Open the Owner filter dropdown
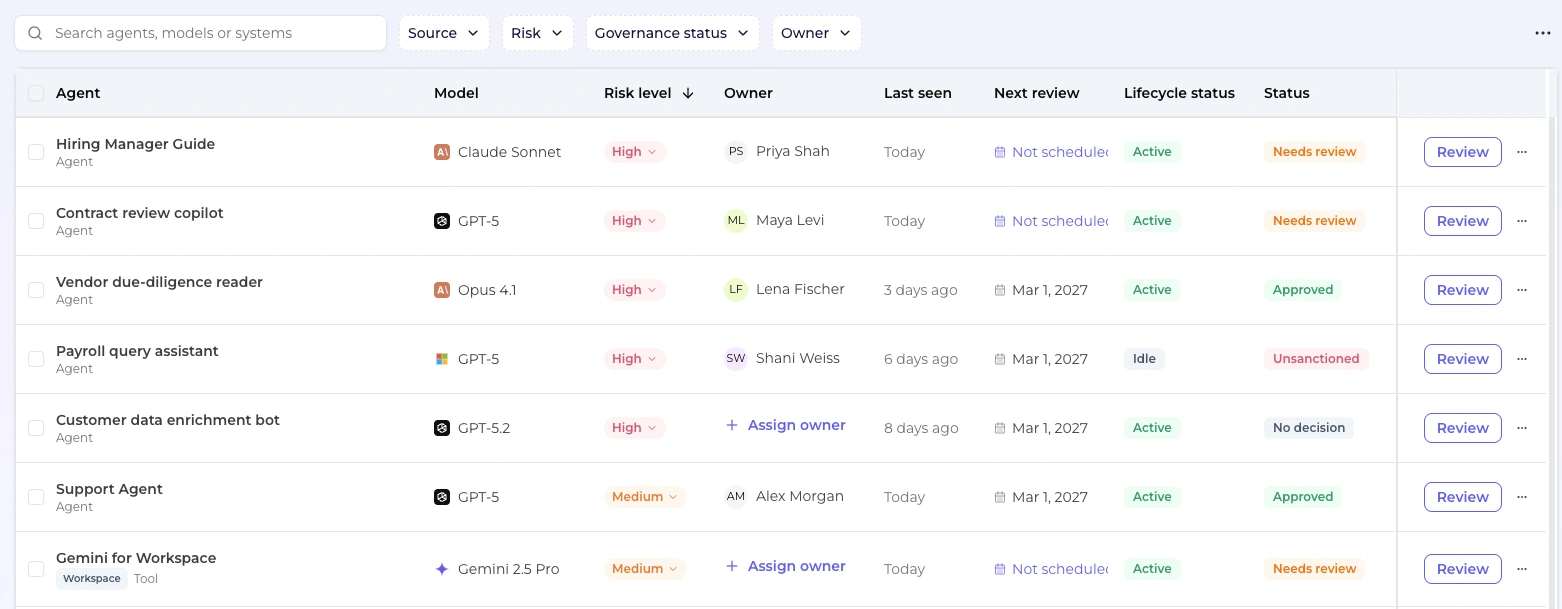This screenshot has width=1562, height=609. click(x=816, y=33)
